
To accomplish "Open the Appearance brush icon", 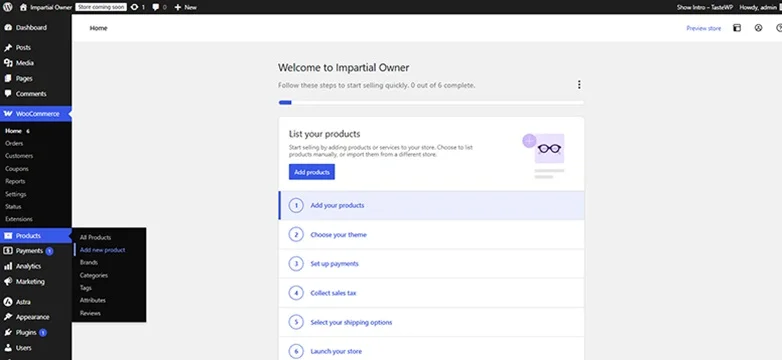I will click(x=7, y=317).
